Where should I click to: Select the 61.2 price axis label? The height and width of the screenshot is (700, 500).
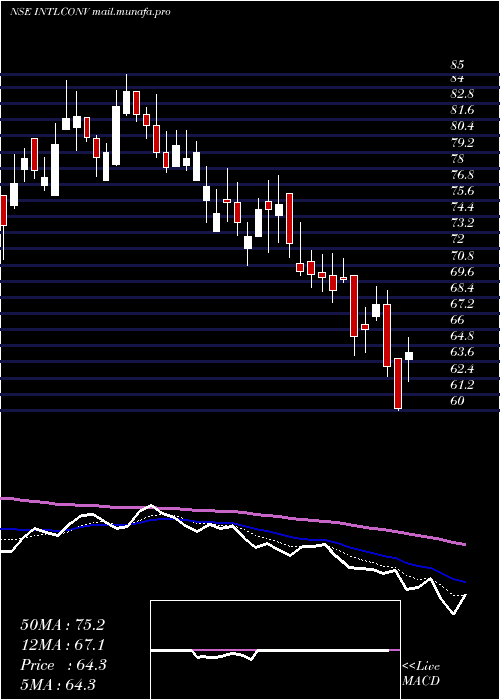tap(462, 384)
